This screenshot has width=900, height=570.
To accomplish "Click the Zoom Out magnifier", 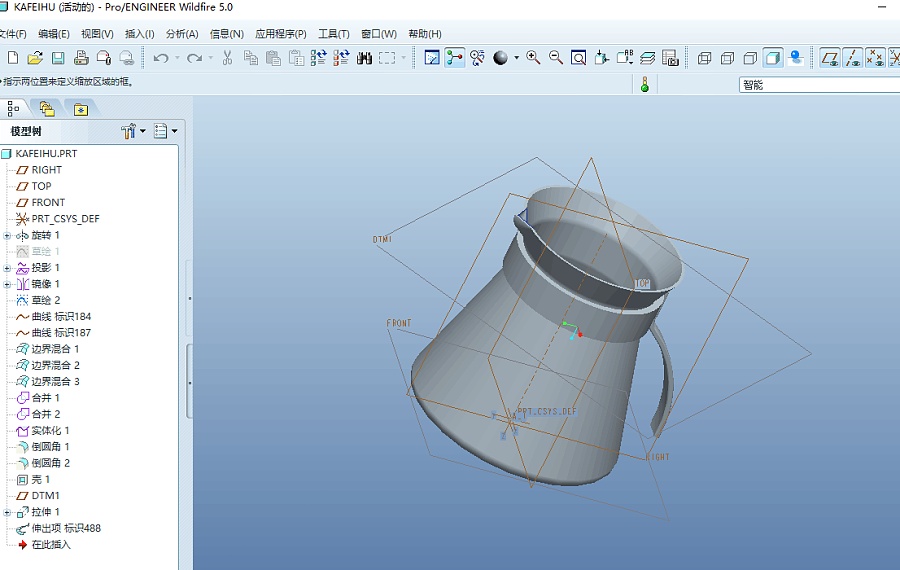I will coord(556,58).
